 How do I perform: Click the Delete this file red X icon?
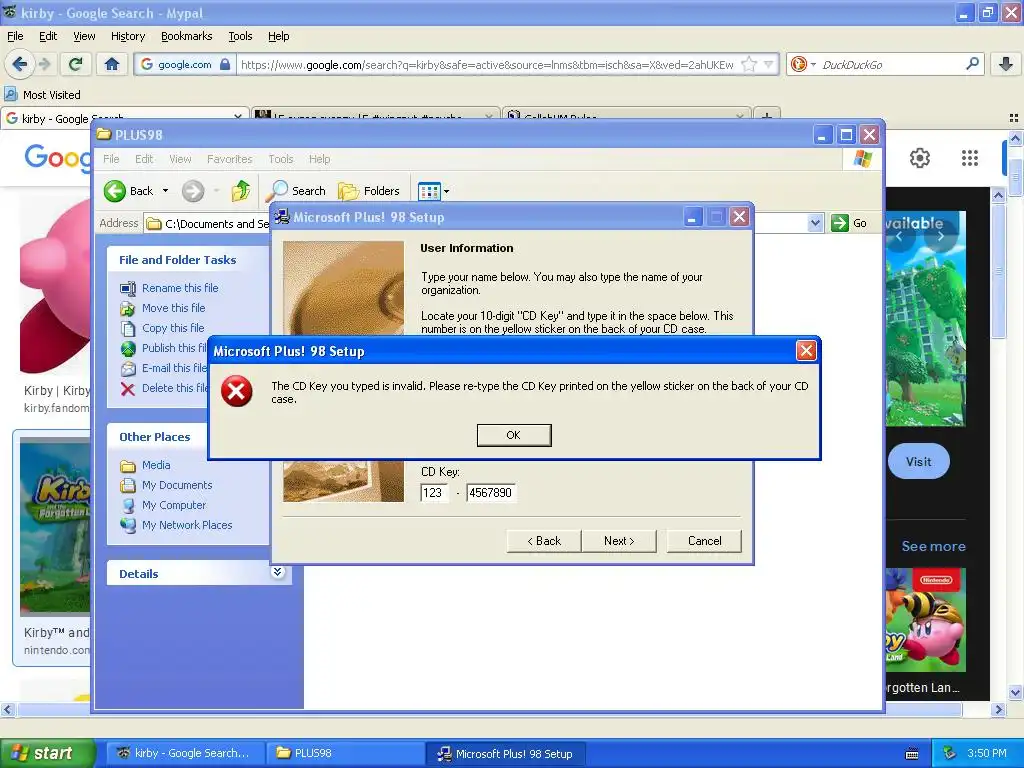[x=128, y=389]
